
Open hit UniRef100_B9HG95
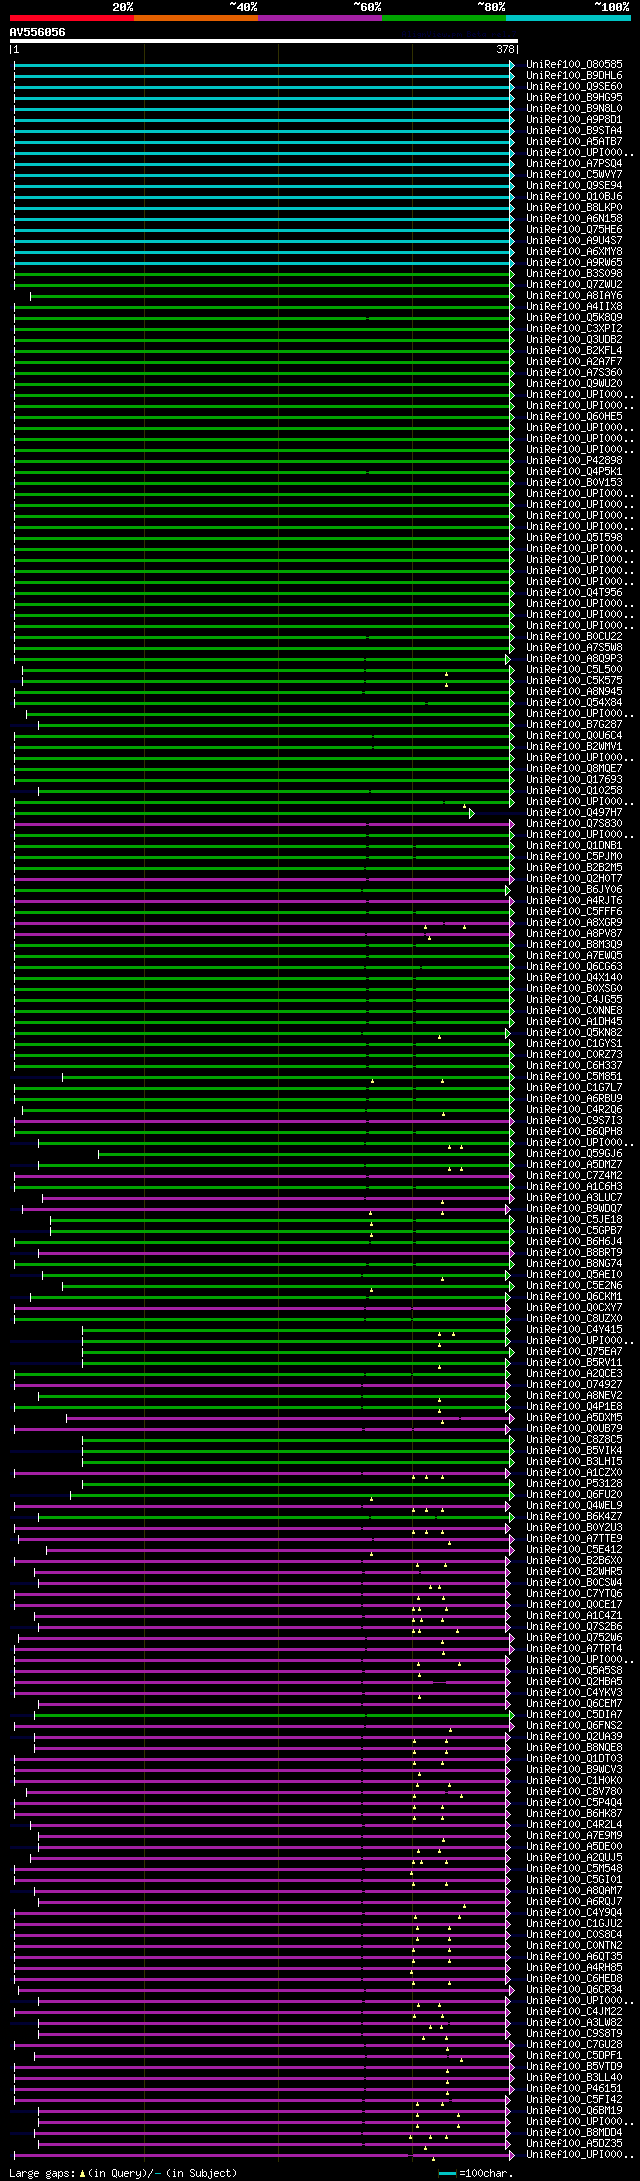click(574, 97)
